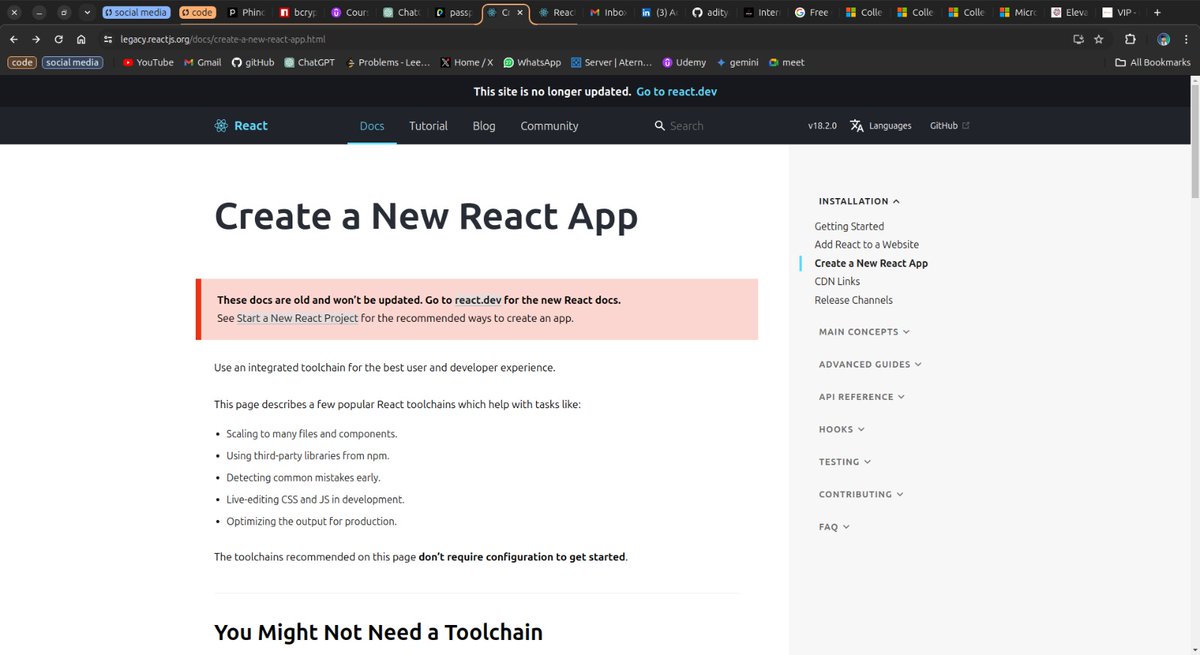Go forward with the browser forward arrow
1200x655 pixels.
point(36,39)
